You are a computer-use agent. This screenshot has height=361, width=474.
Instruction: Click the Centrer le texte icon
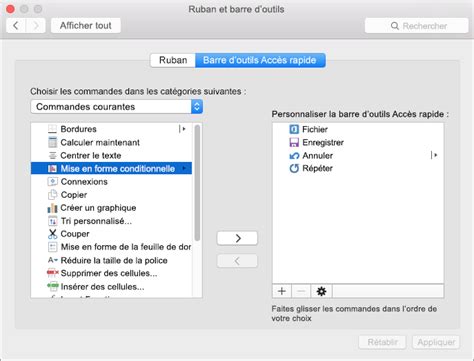pyautogui.click(x=52, y=155)
